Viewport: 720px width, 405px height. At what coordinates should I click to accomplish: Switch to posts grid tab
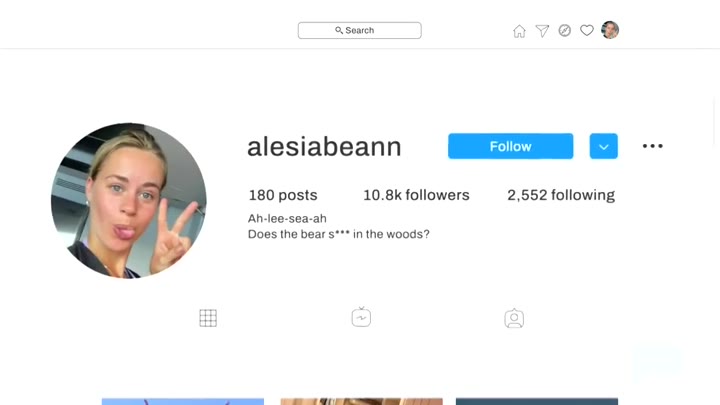208,318
